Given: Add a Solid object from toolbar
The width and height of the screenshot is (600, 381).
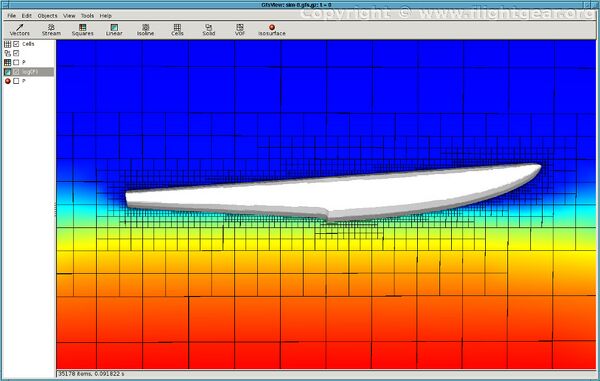Looking at the screenshot, I should pyautogui.click(x=209, y=30).
